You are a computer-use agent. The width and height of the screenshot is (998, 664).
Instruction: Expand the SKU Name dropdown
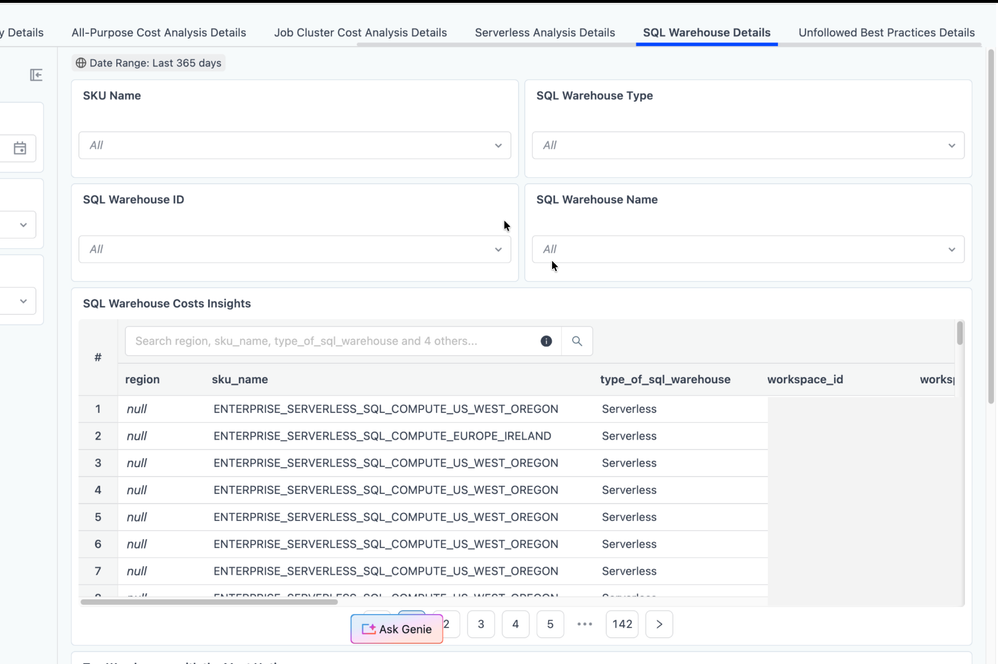click(x=295, y=145)
